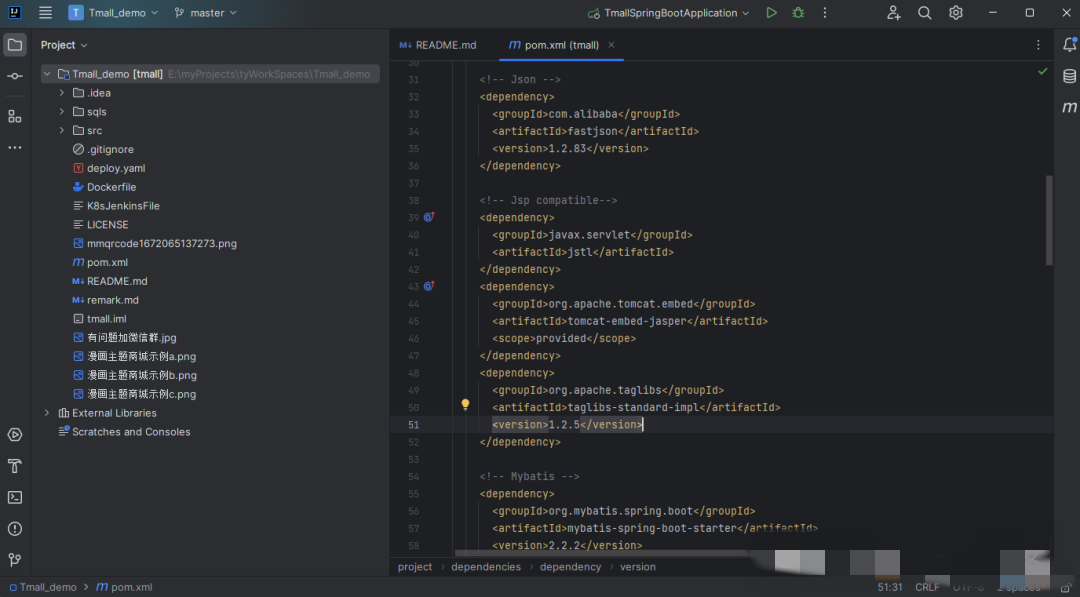Open the Git tool window
1080x597 pixels.
(14, 560)
